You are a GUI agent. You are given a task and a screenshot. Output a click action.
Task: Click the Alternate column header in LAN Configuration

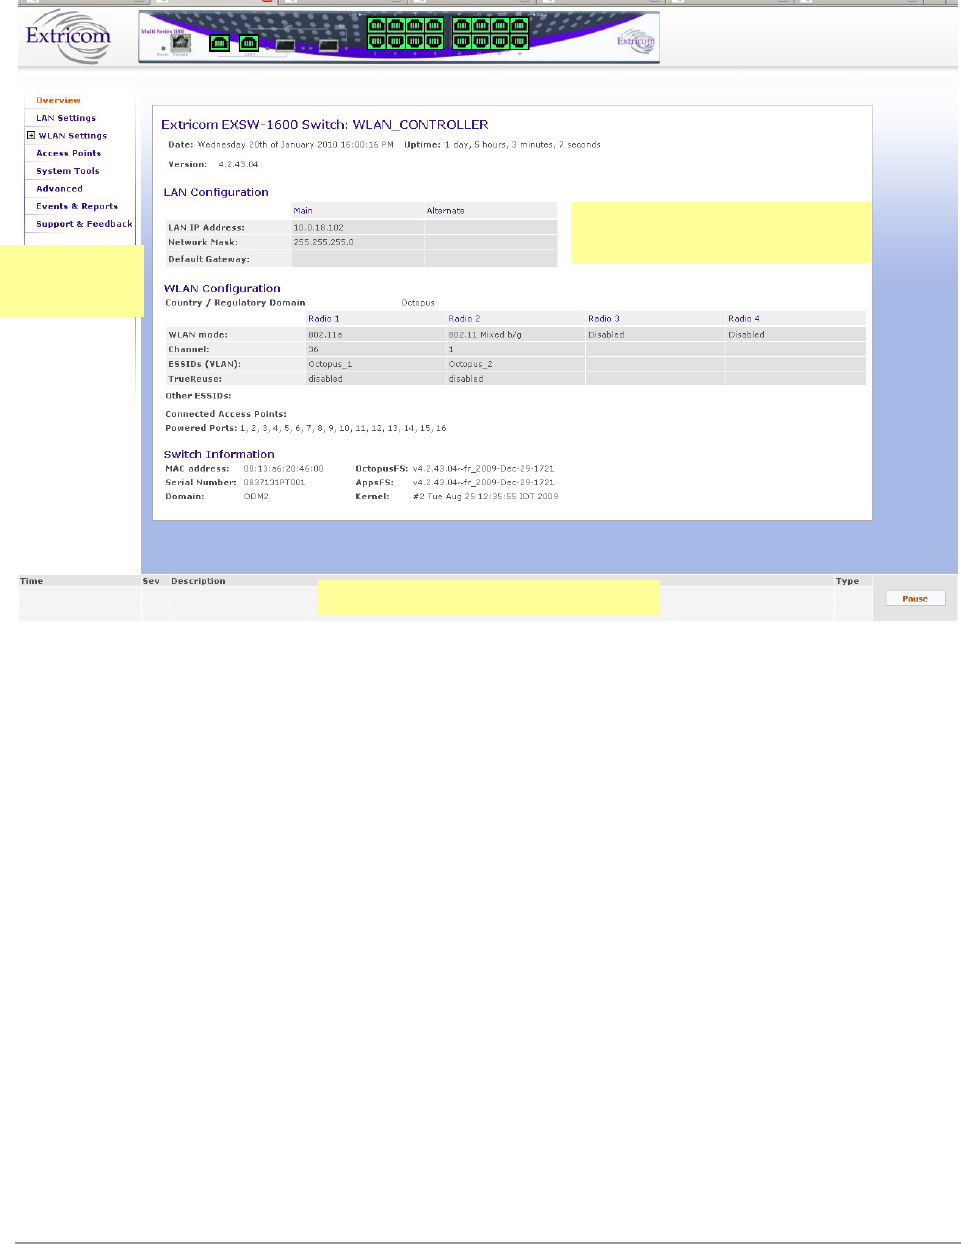[x=445, y=211]
